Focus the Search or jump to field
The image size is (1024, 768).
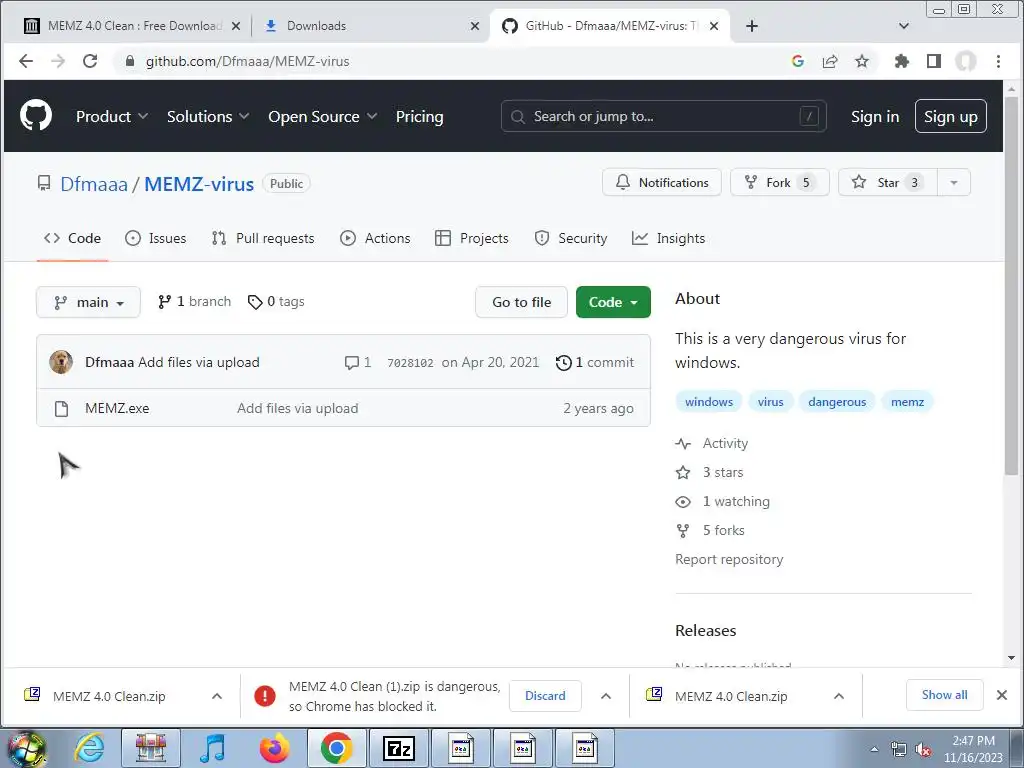tap(664, 116)
